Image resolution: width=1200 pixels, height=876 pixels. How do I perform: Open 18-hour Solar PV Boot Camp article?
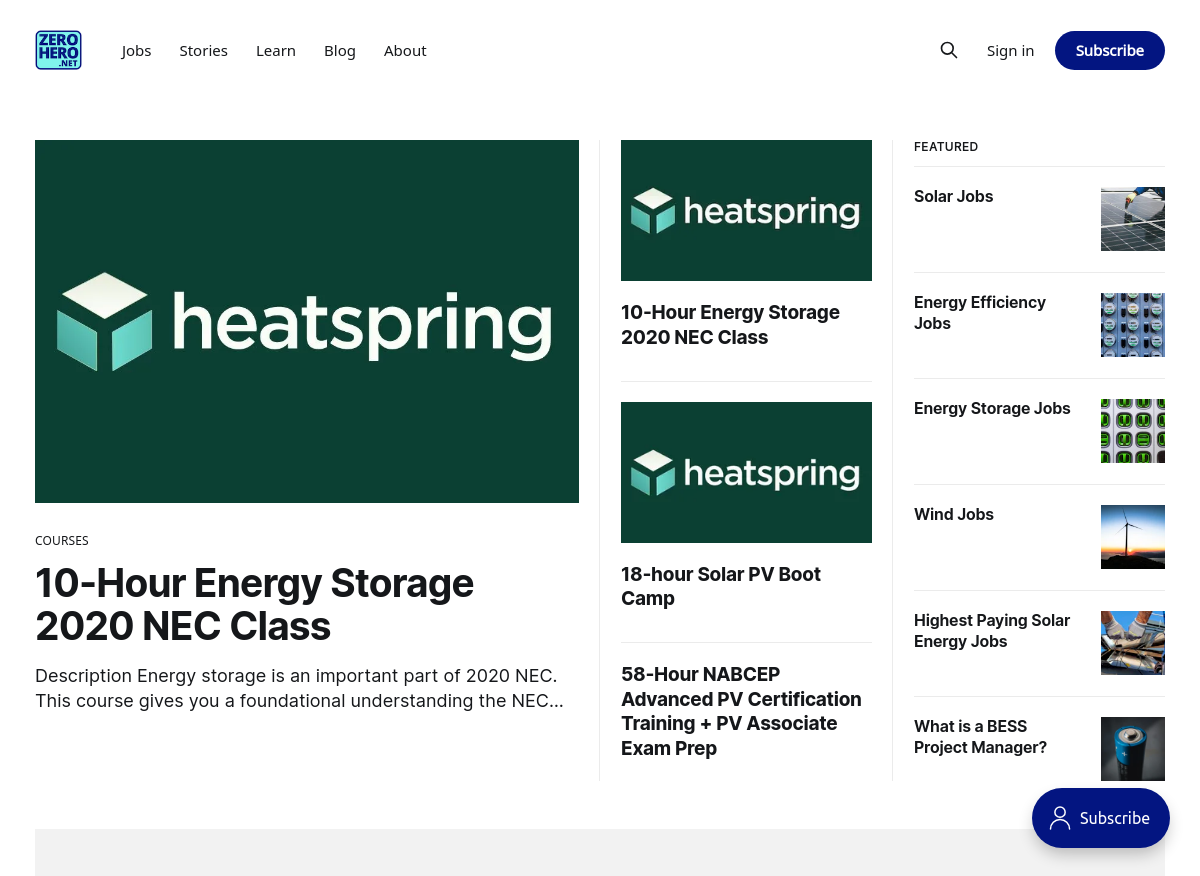click(x=721, y=586)
